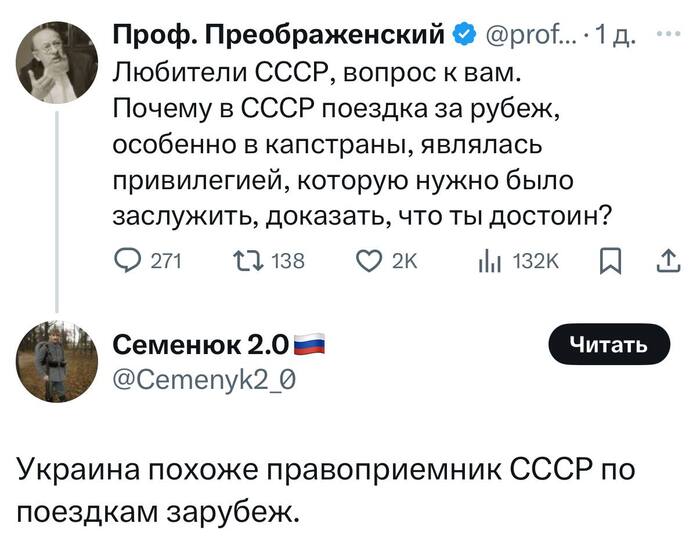700x552 pixels.
Task: Bookmark this tweet
Action: point(609,261)
